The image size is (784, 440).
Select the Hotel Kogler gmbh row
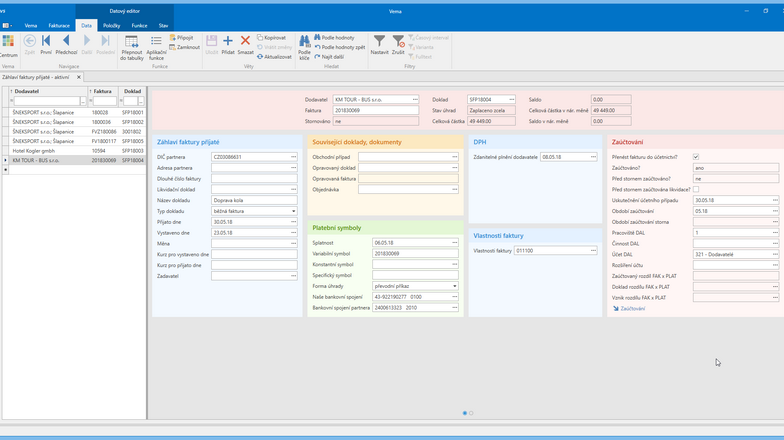coord(34,151)
